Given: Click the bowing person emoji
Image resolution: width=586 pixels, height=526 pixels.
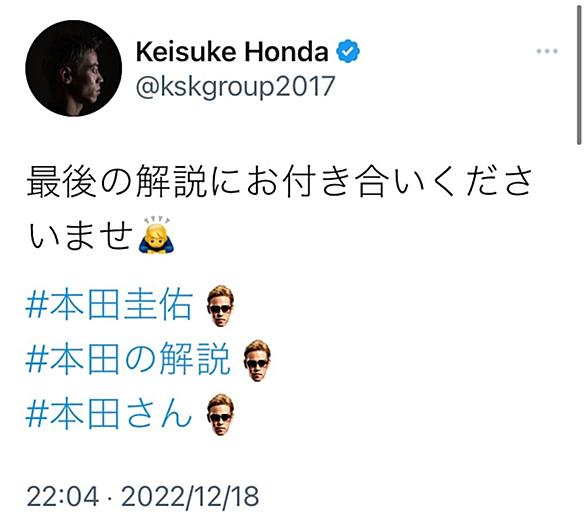Looking at the screenshot, I should pyautogui.click(x=156, y=234).
